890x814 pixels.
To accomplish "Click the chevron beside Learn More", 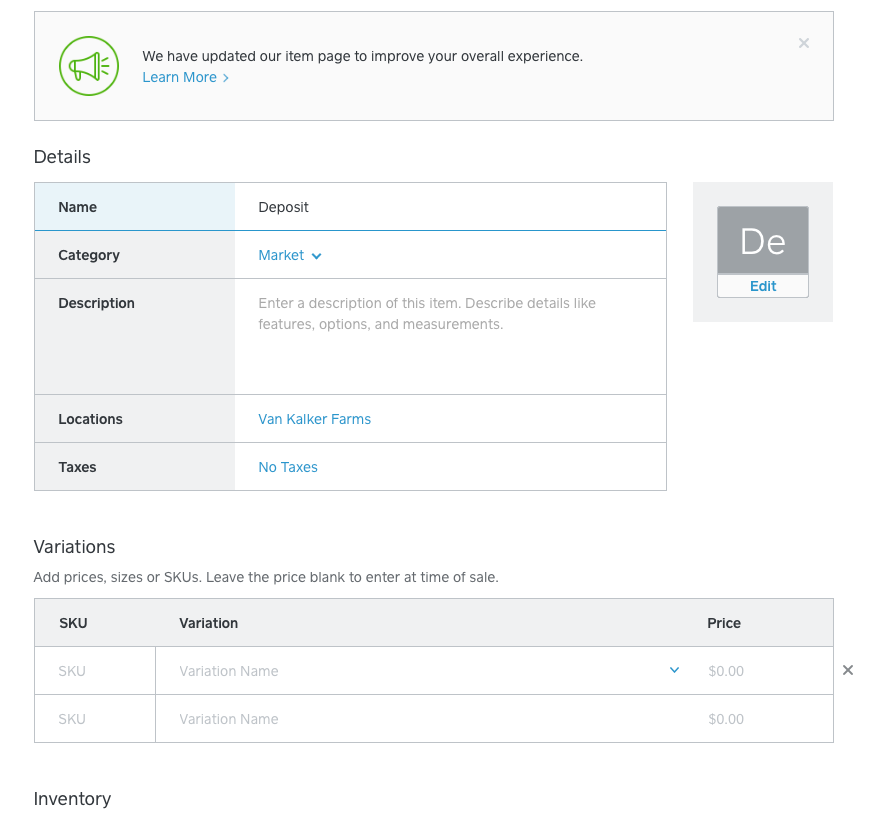I will [x=226, y=78].
